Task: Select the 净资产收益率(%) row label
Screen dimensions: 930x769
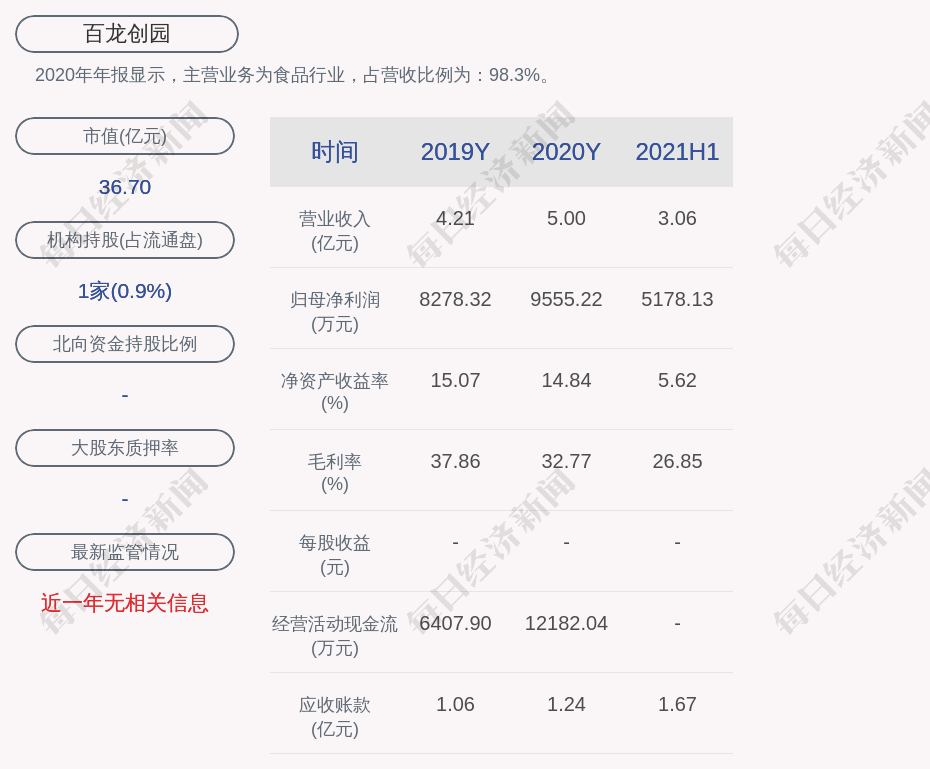Action: click(x=335, y=392)
